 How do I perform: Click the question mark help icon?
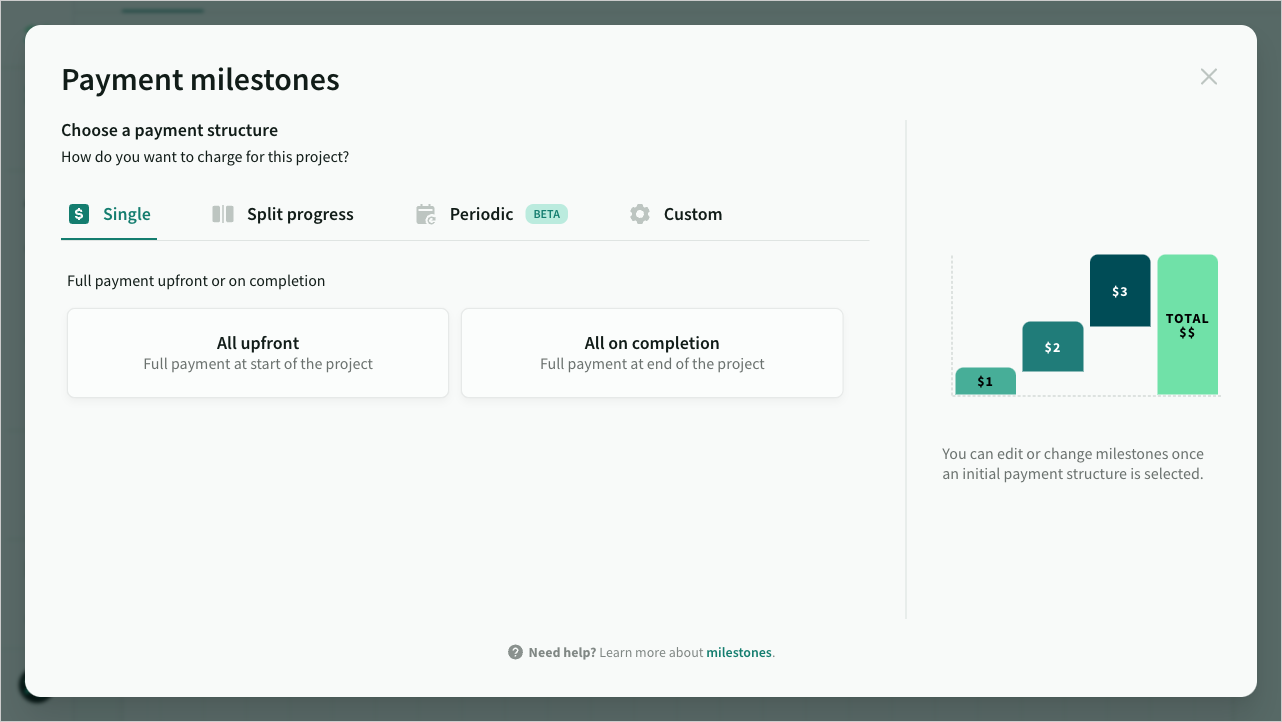515,652
